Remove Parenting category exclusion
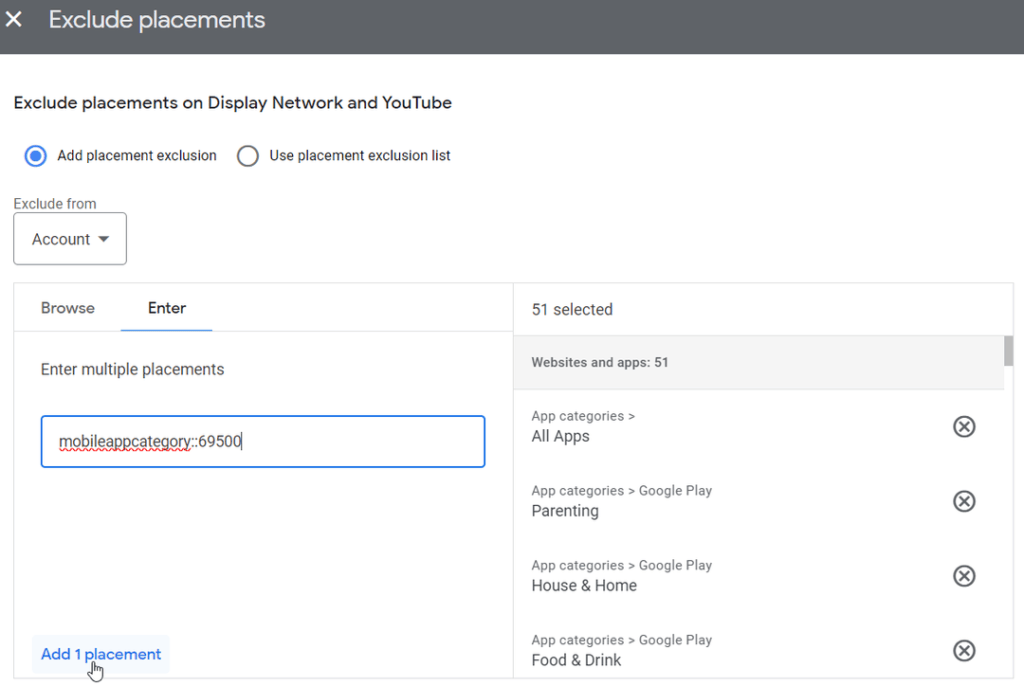The image size is (1024, 686). 964,501
